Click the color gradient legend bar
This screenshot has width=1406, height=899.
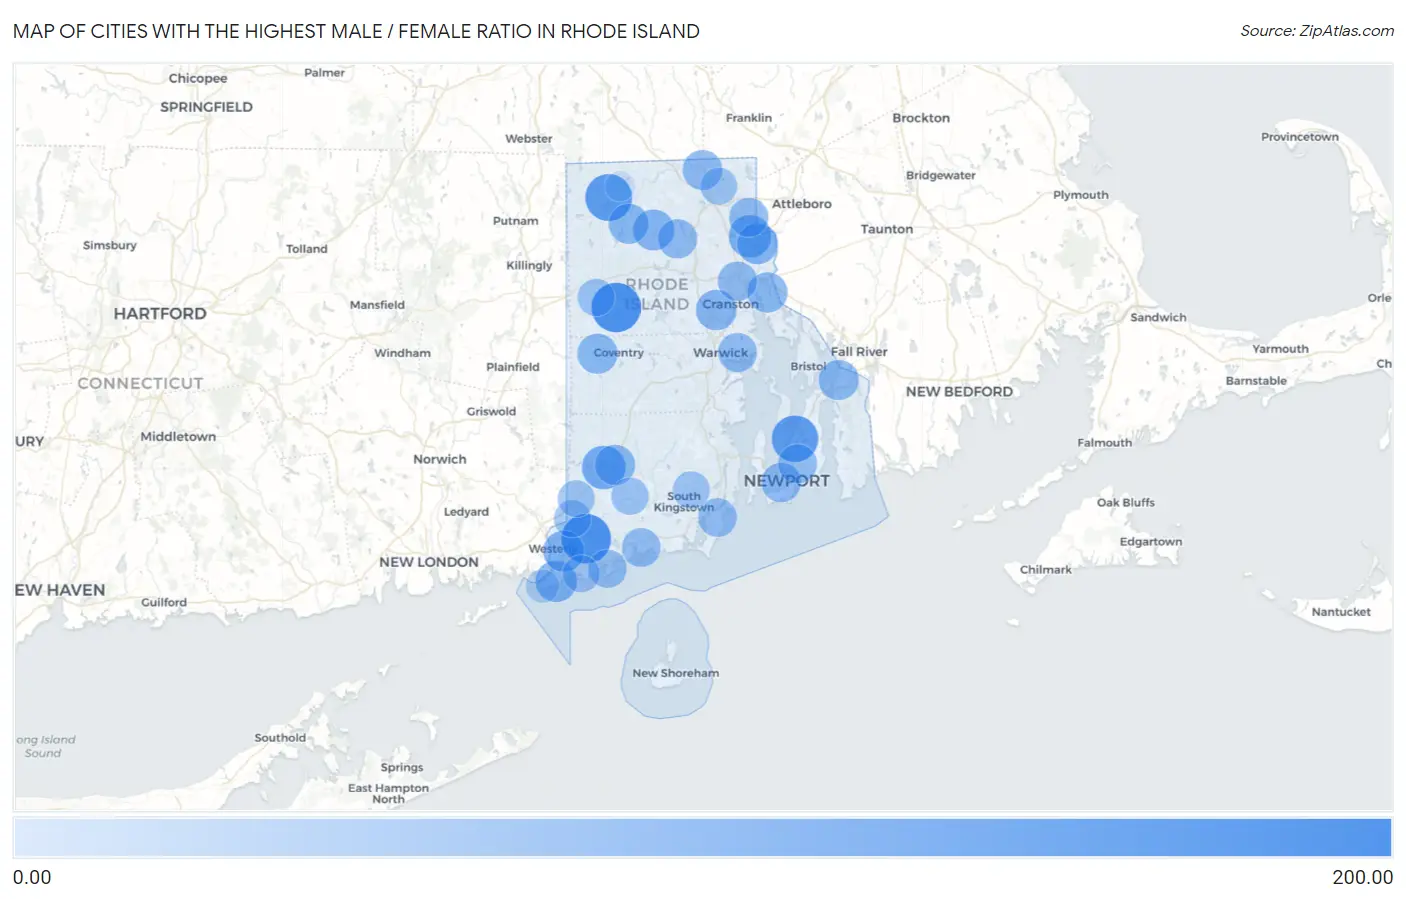[703, 837]
